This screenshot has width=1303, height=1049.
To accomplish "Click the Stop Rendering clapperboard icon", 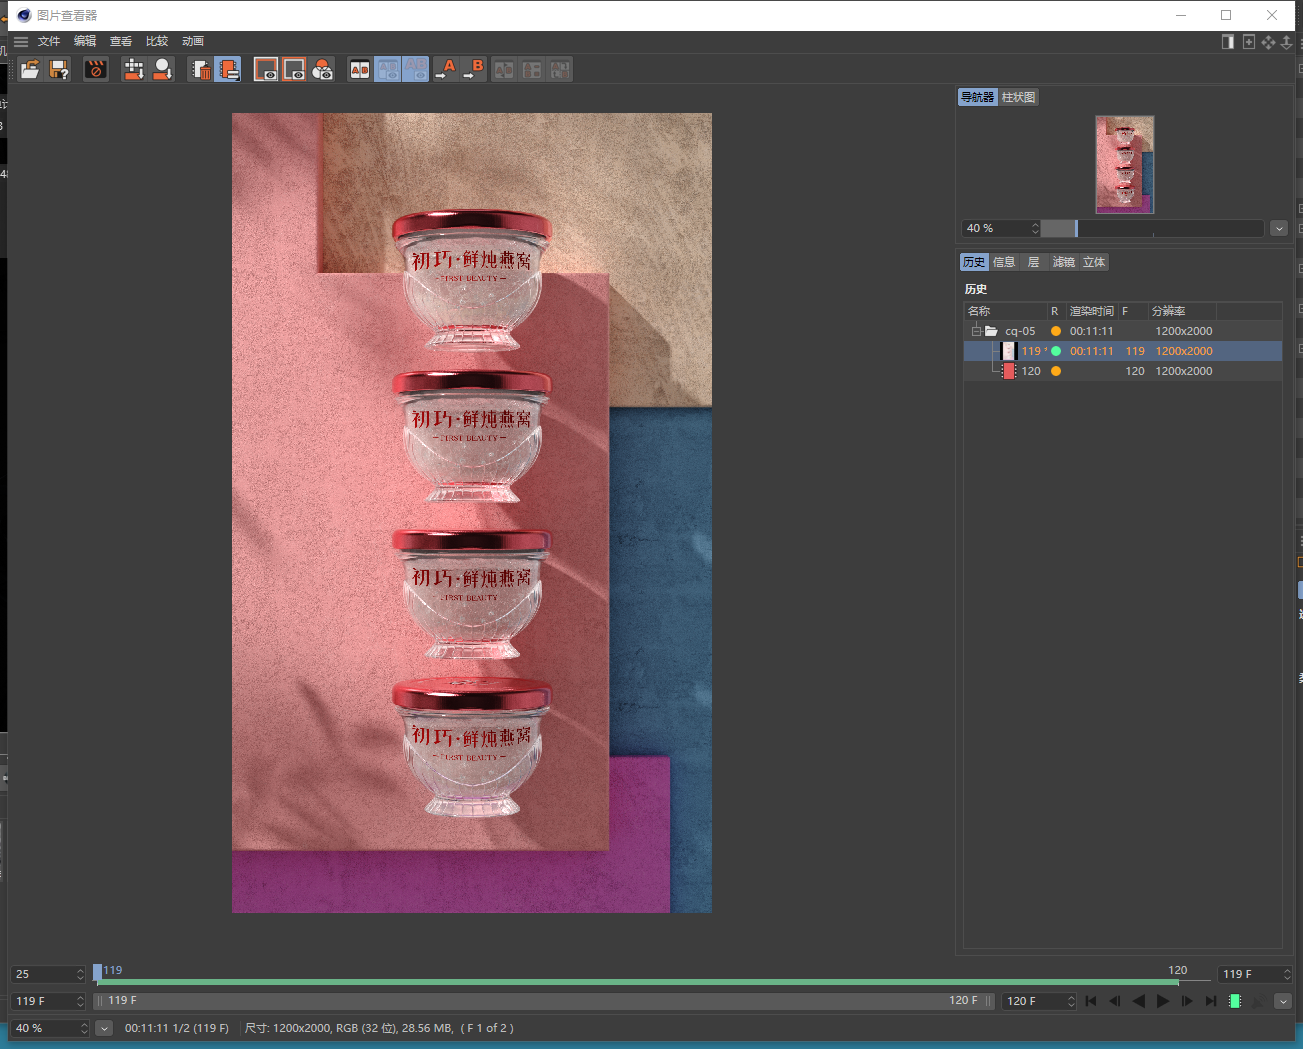I will (x=96, y=69).
